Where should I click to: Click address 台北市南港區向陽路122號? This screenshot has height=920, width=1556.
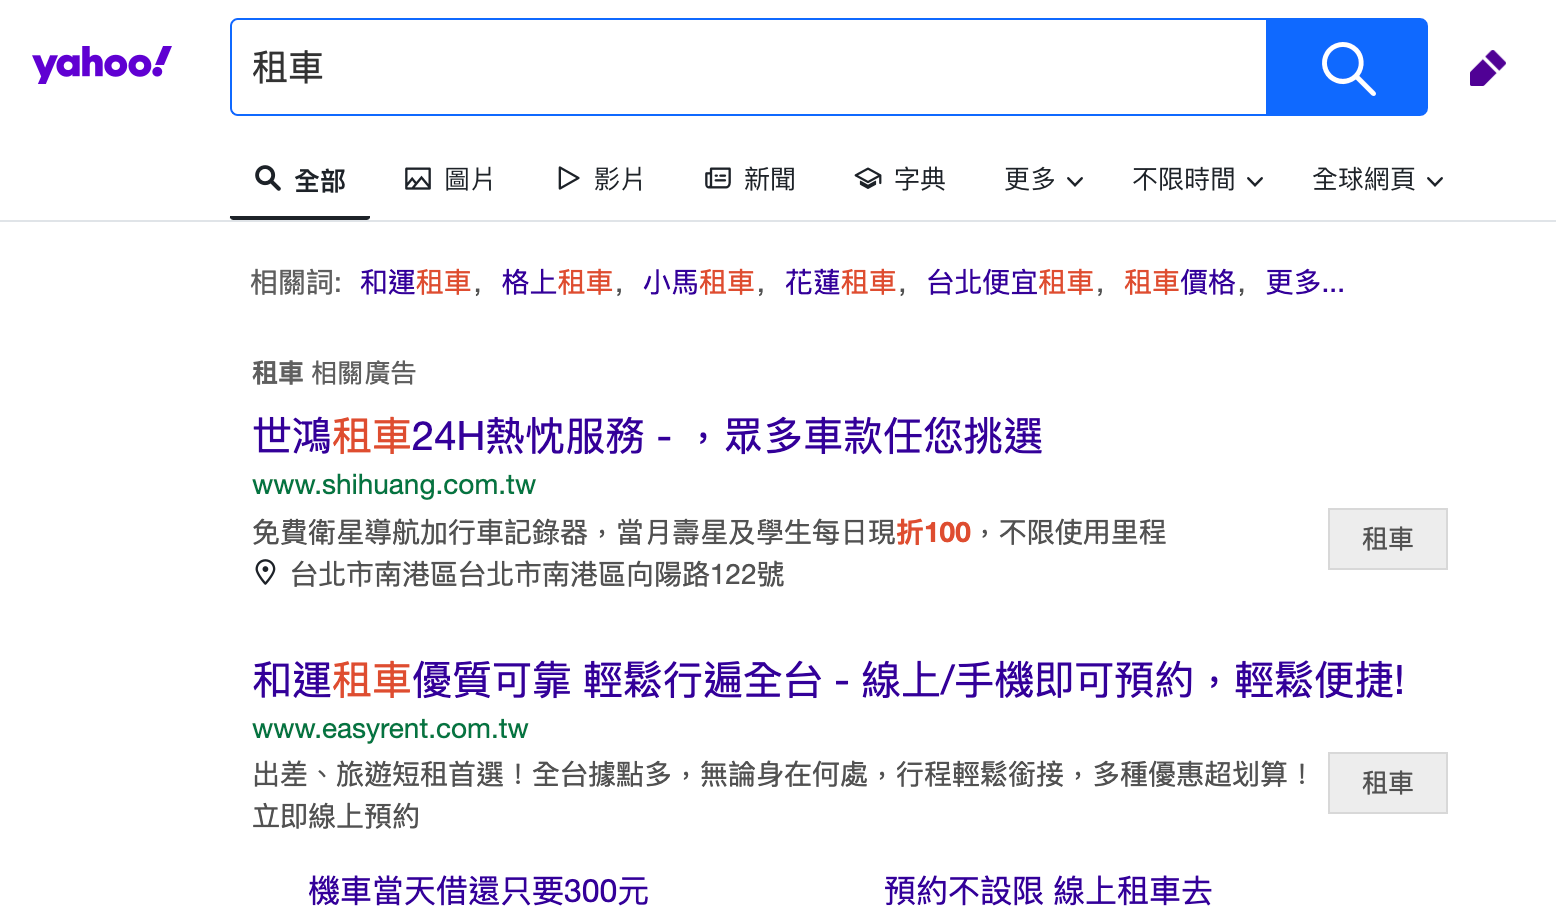[x=537, y=574]
